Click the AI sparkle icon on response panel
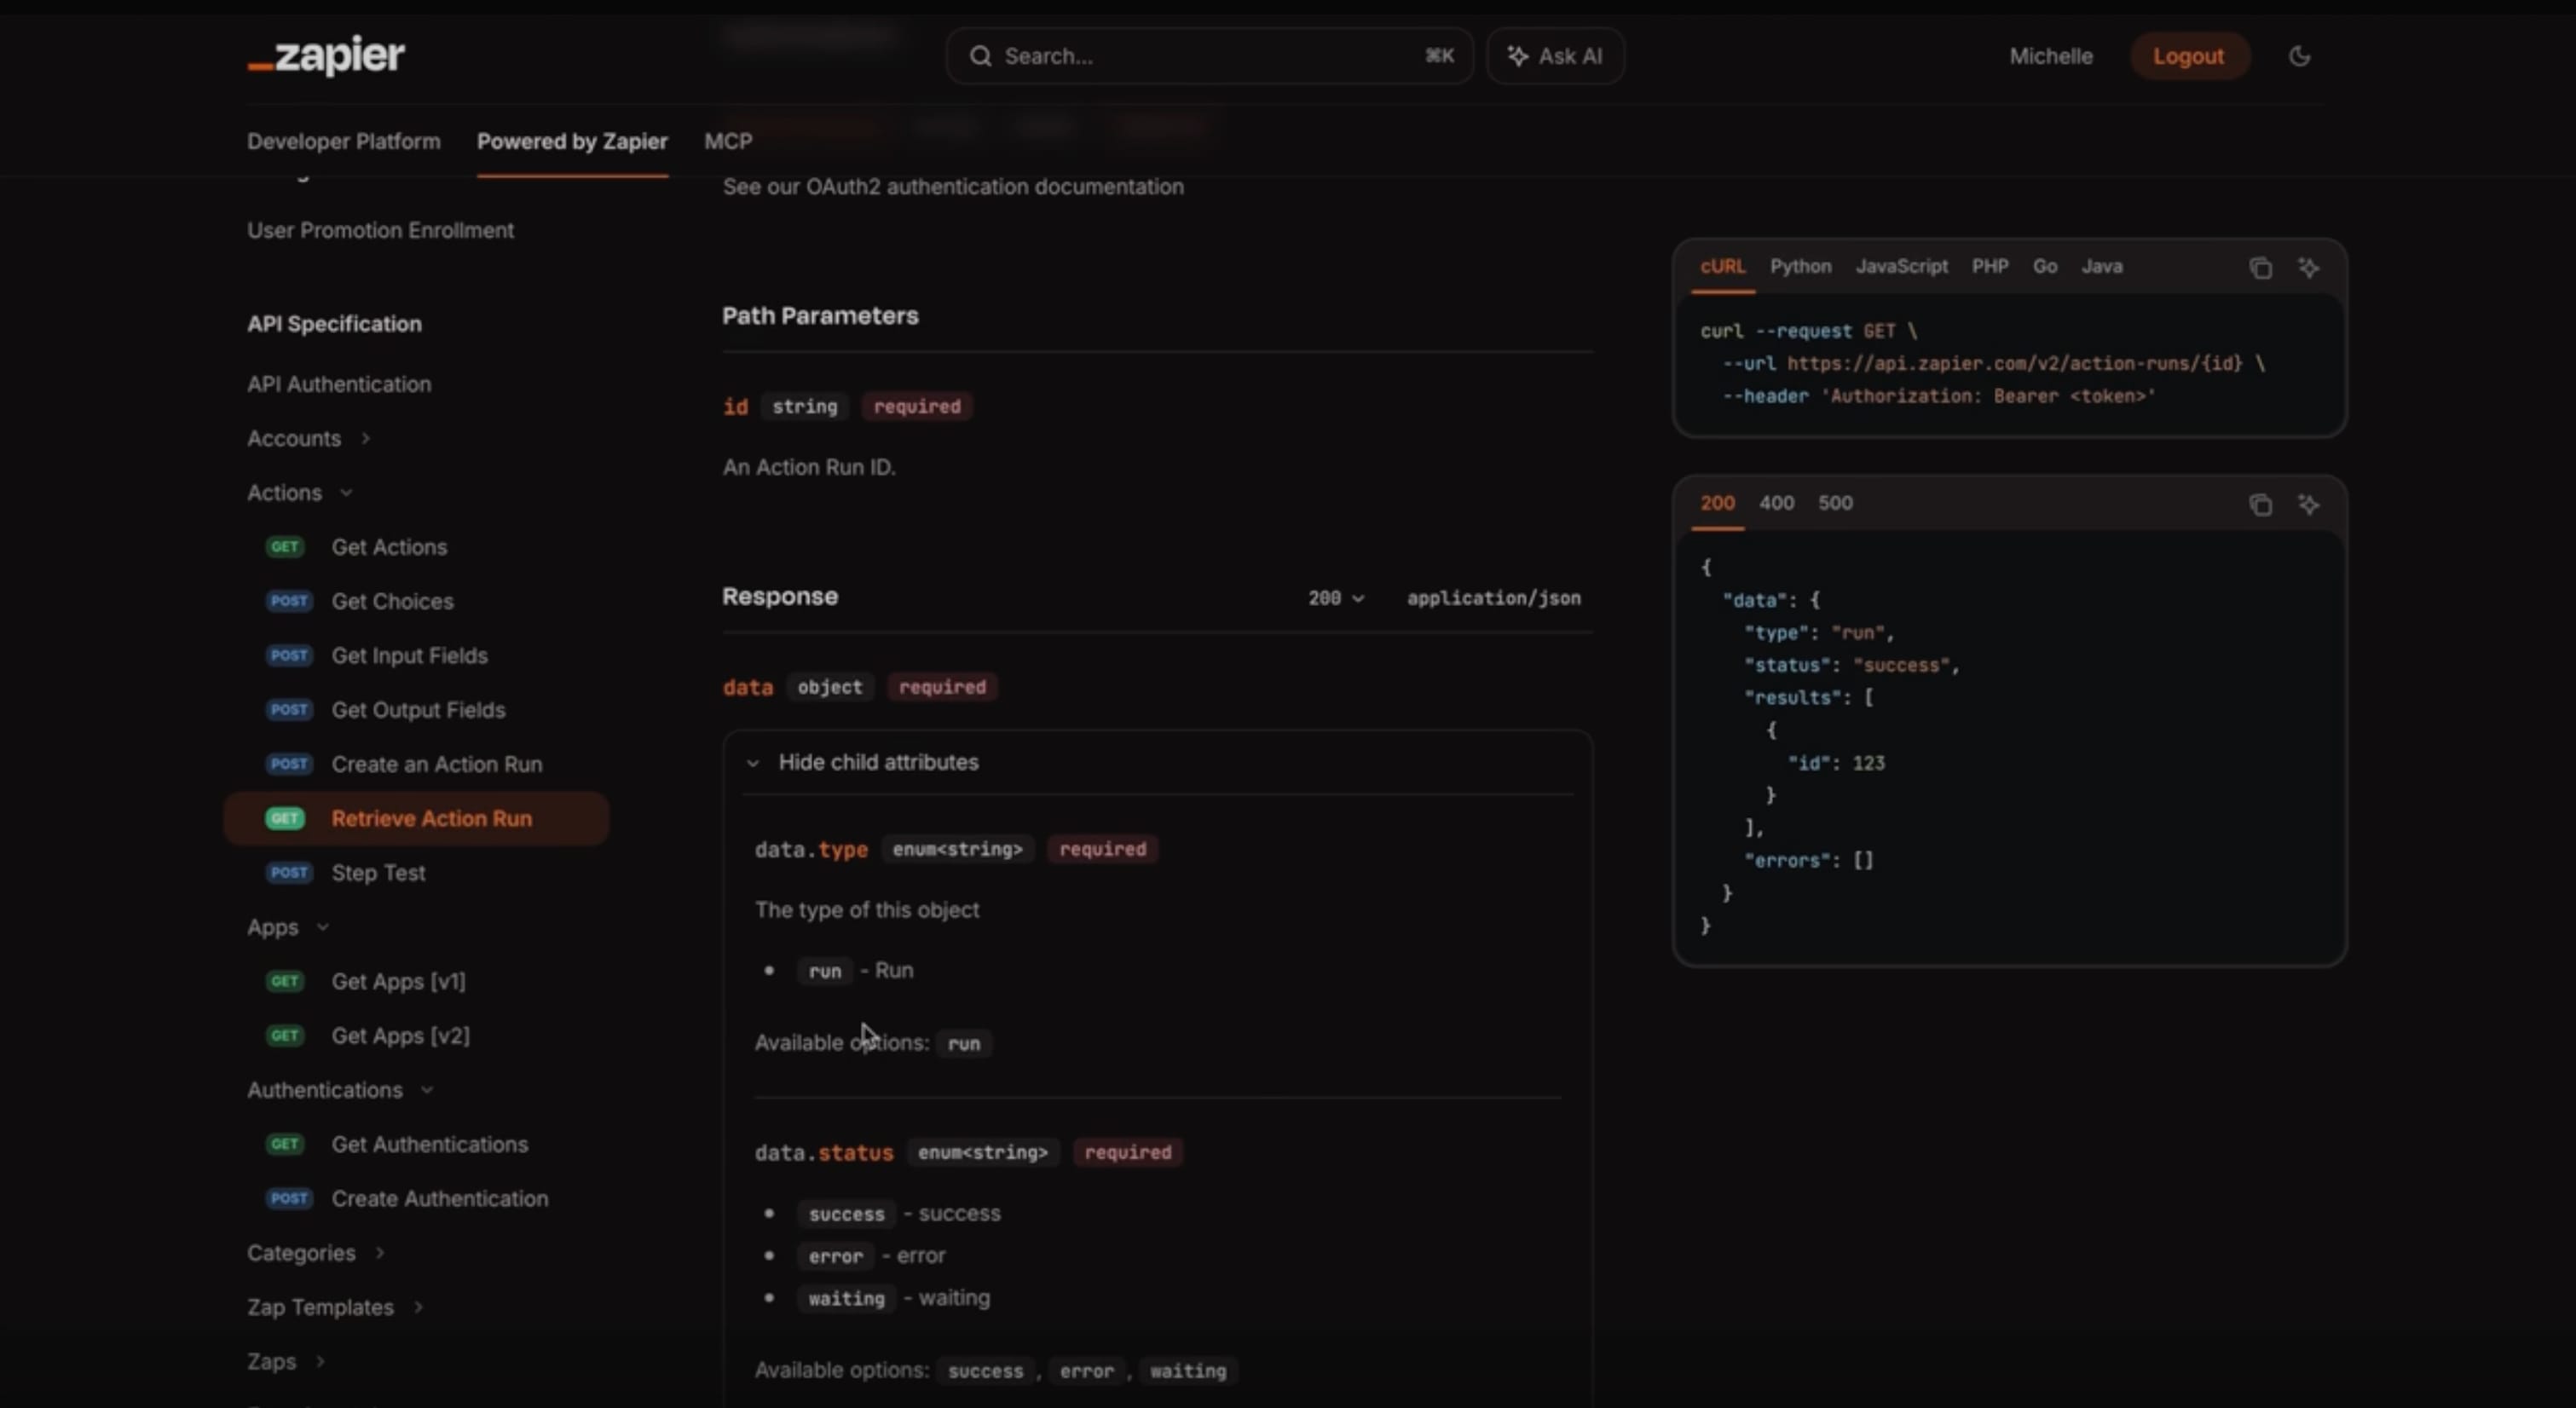This screenshot has width=2576, height=1408. [2308, 505]
